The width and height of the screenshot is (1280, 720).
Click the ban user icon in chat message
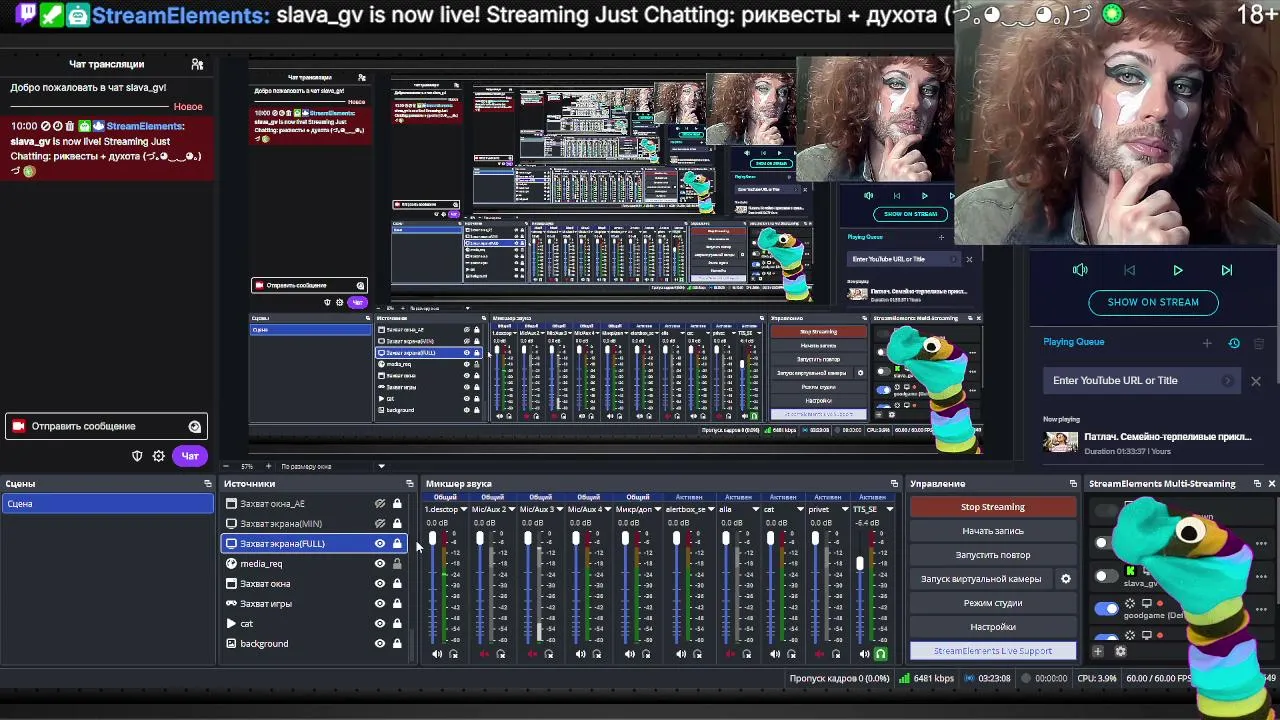[x=44, y=126]
